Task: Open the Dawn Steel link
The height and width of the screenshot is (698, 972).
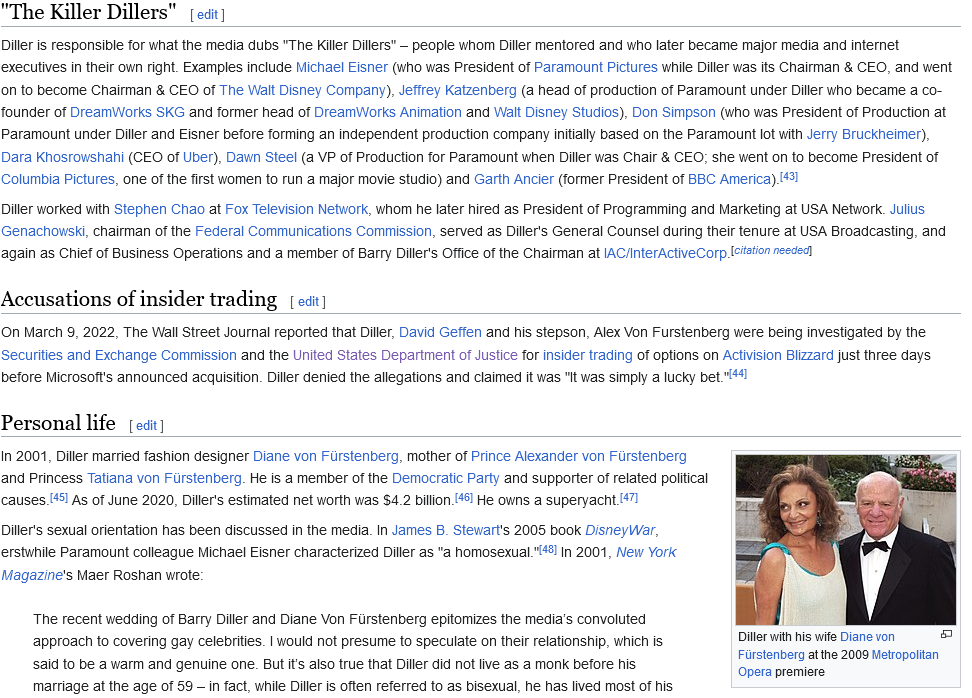Action: 261,157
